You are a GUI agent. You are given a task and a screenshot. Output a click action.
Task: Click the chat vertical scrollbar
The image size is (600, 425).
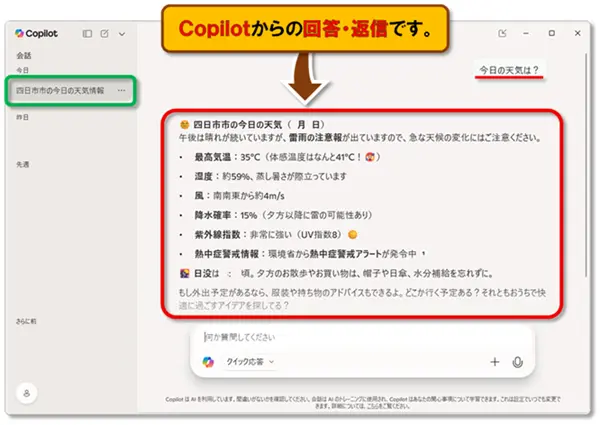[585, 164]
